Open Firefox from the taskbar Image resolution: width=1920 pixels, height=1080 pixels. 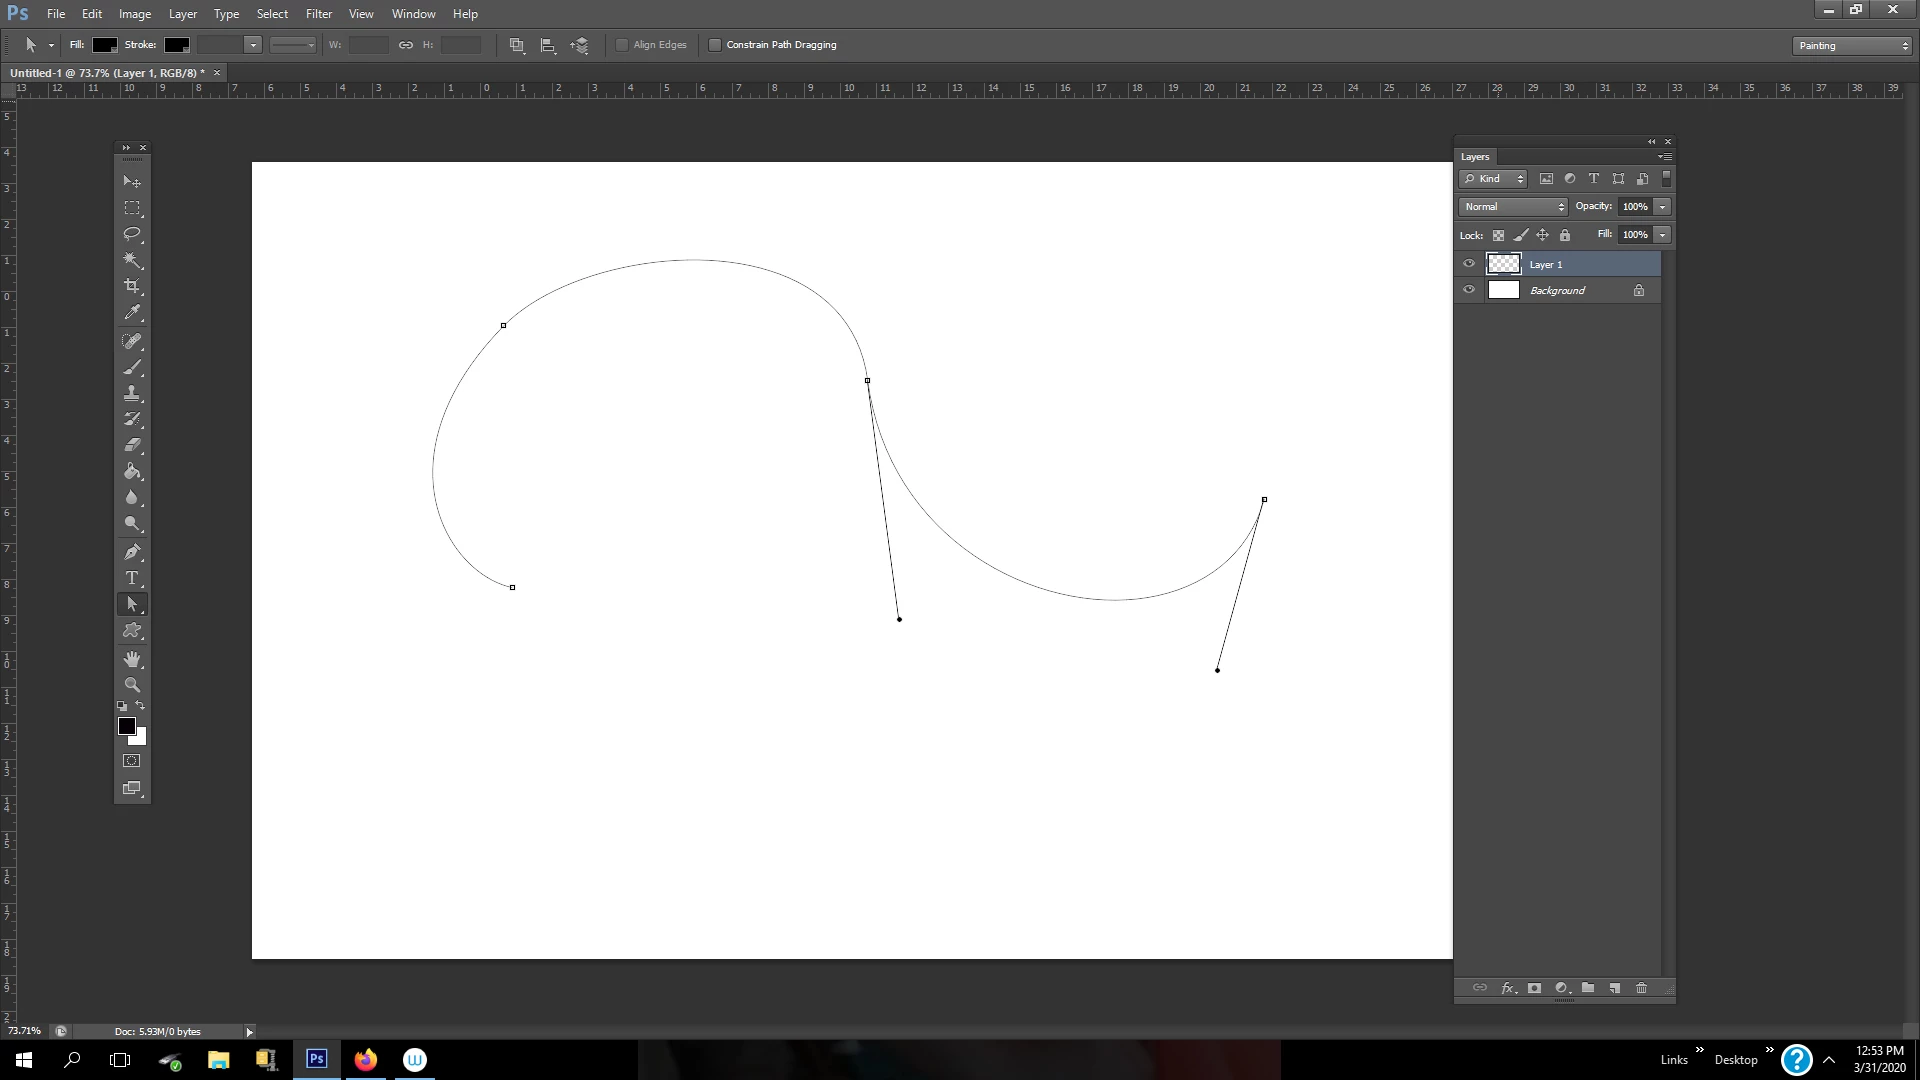(x=366, y=1060)
